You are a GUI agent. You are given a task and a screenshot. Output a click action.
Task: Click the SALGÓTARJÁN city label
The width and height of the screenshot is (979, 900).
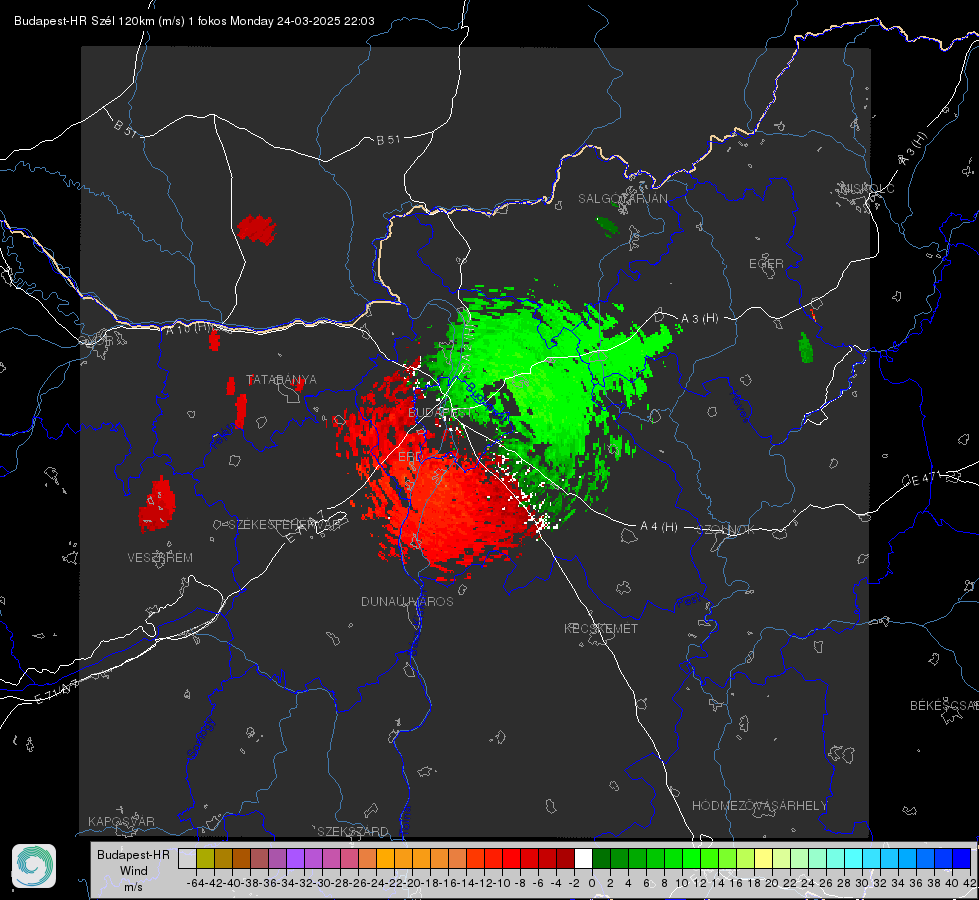[x=622, y=199]
